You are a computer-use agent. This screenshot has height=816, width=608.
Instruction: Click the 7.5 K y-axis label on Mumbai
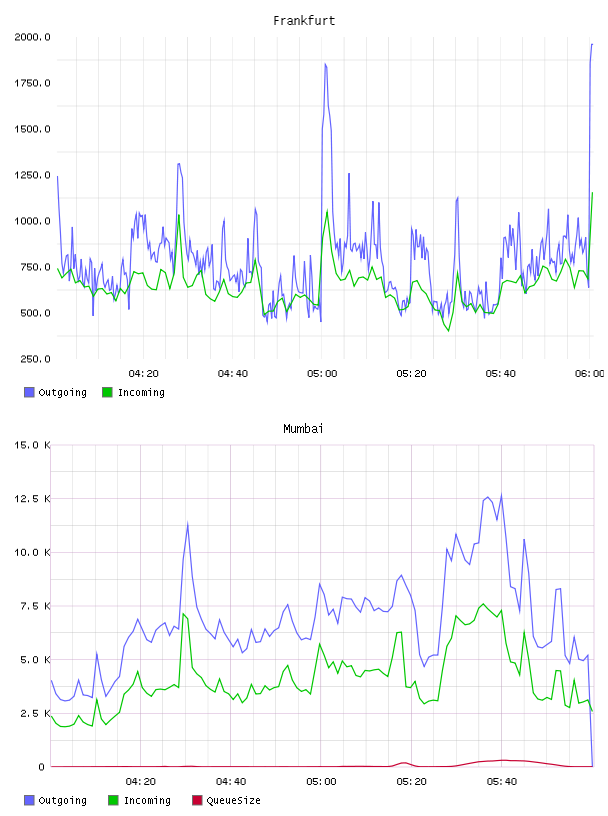pyautogui.click(x=35, y=606)
